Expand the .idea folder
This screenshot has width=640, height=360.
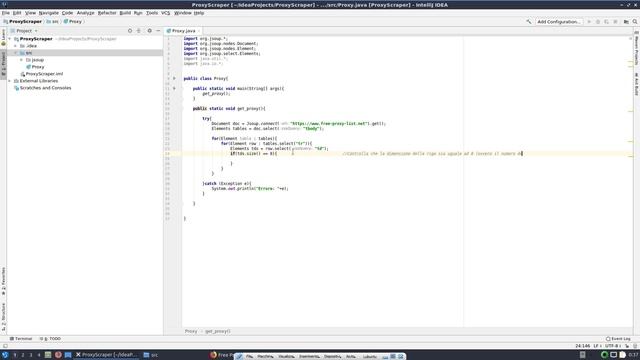click(16, 46)
